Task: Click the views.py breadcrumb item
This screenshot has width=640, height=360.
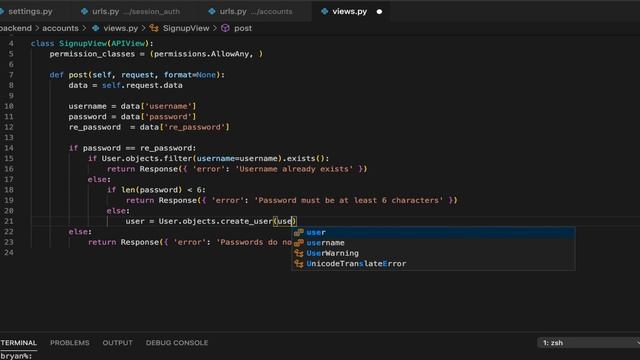Action: 120,28
